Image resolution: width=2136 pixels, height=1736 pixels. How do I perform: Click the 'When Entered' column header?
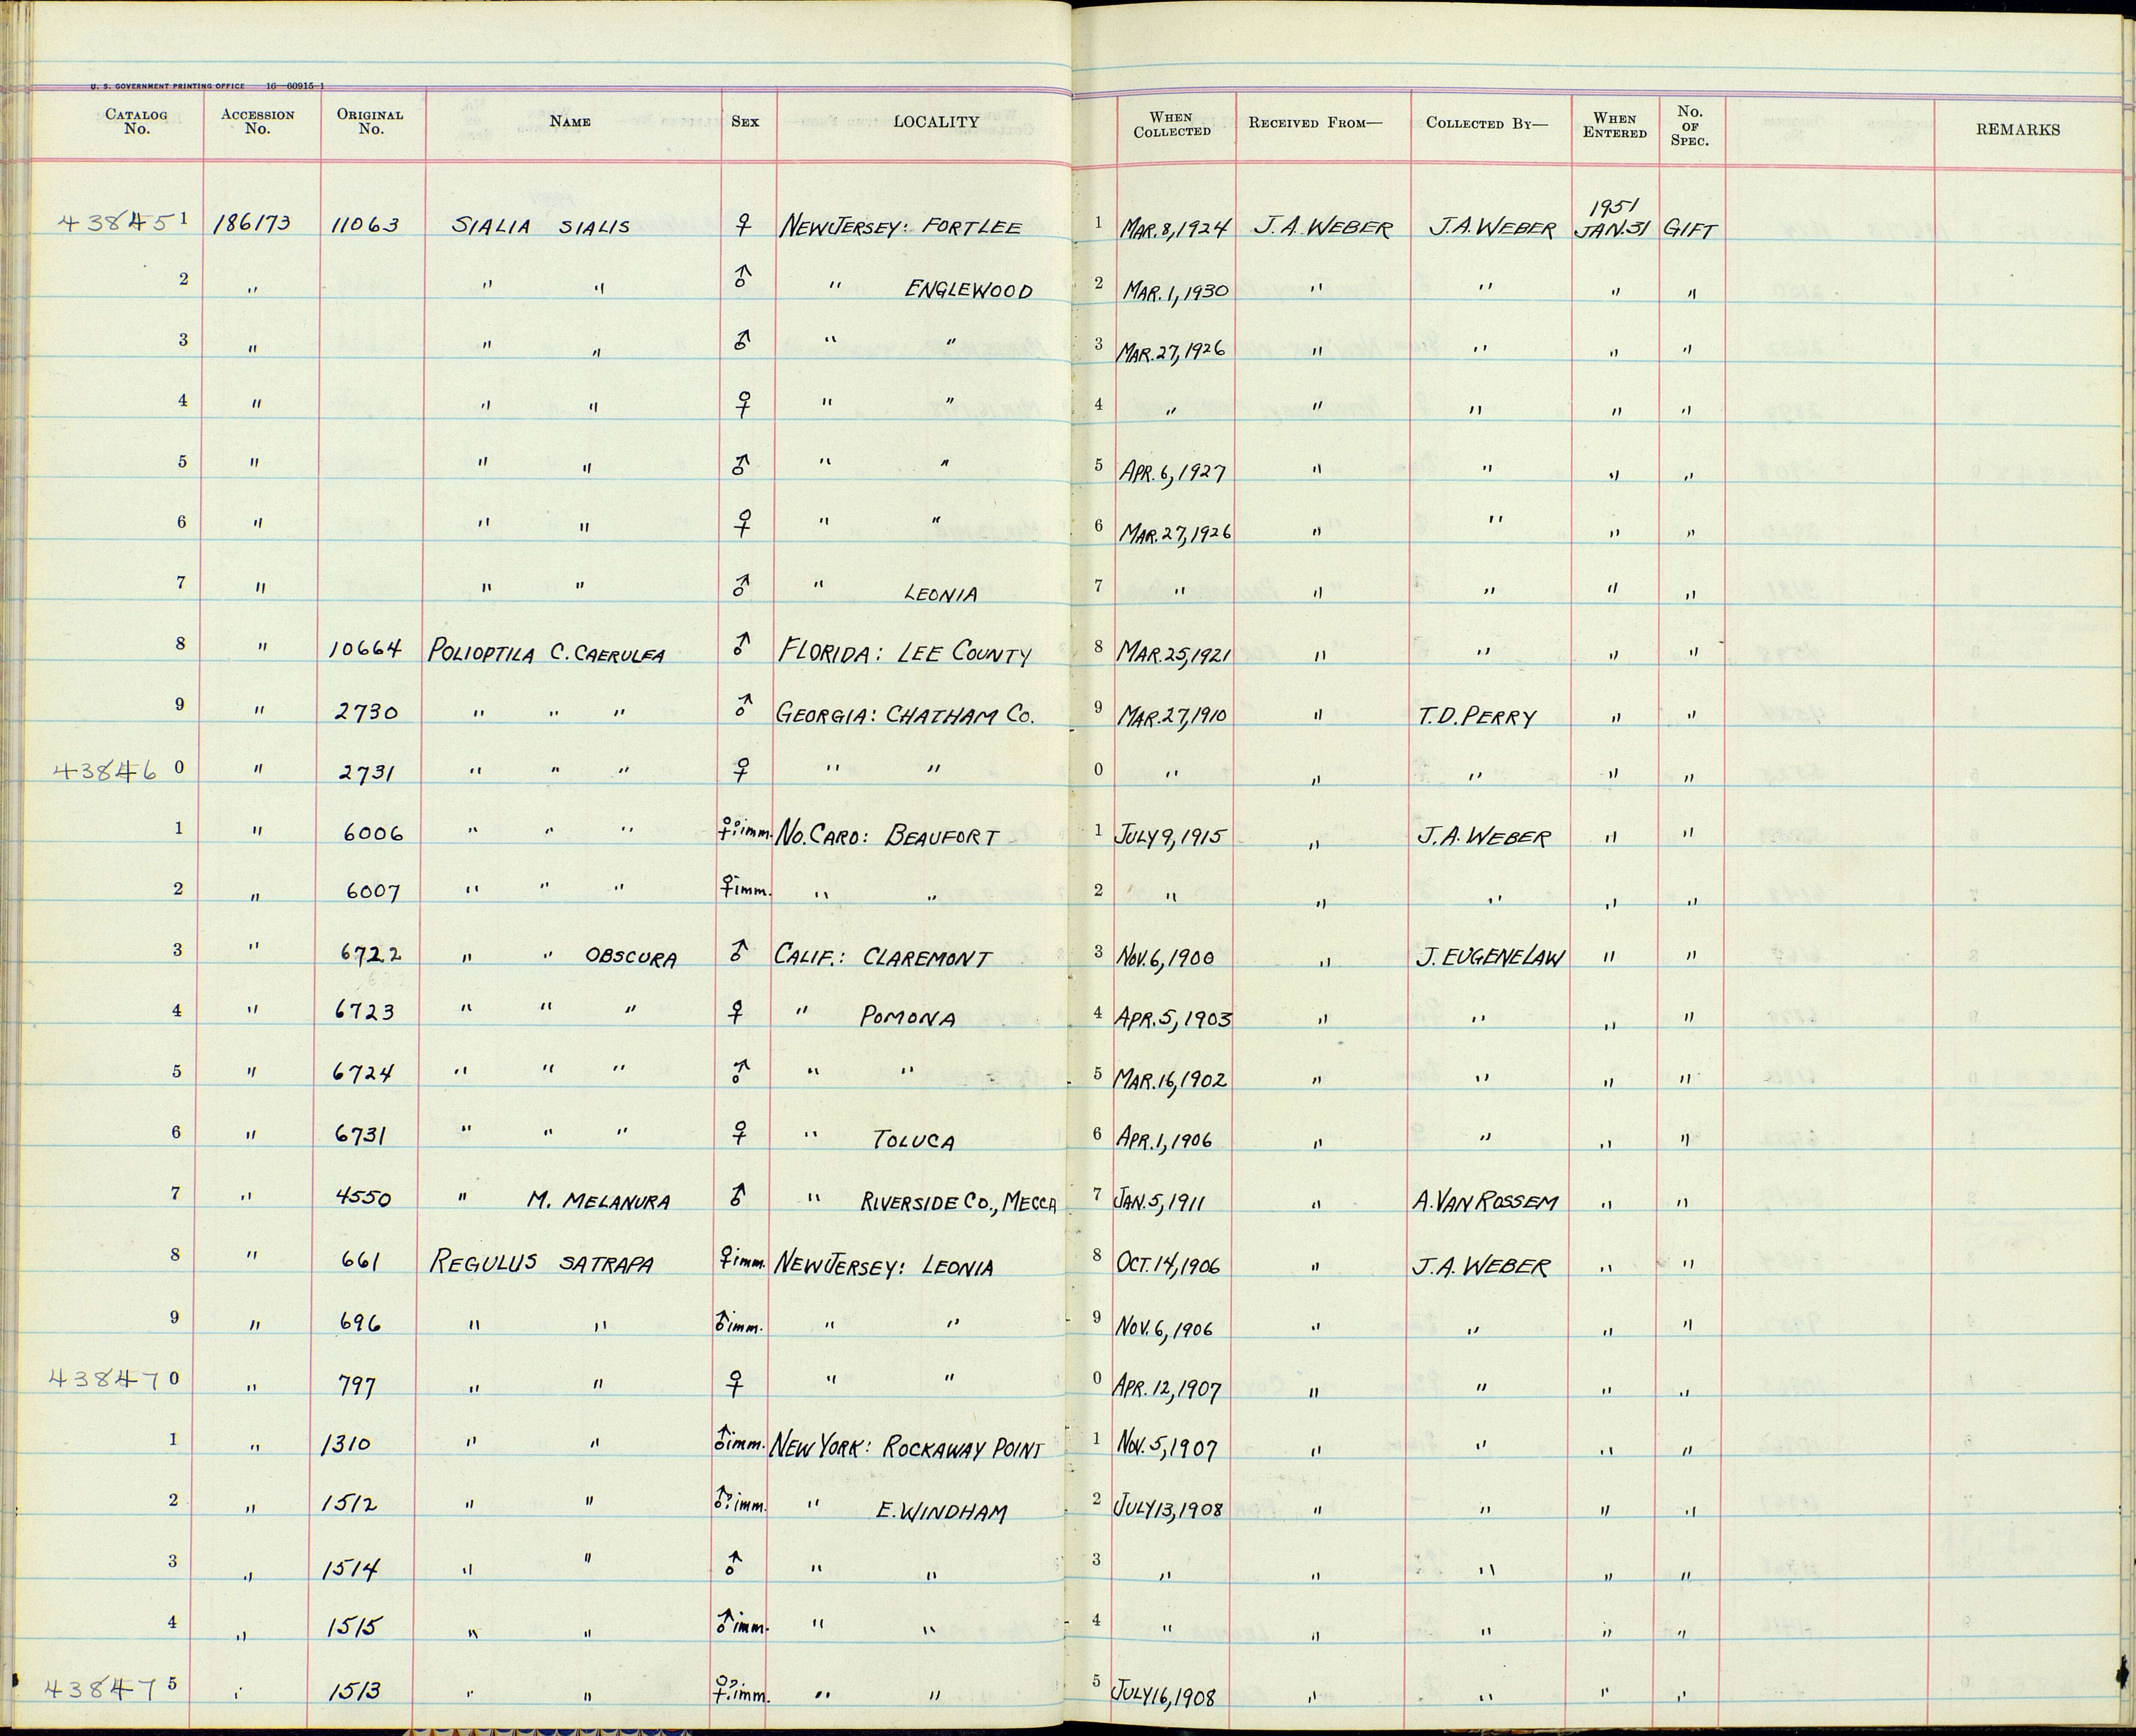tap(1615, 126)
